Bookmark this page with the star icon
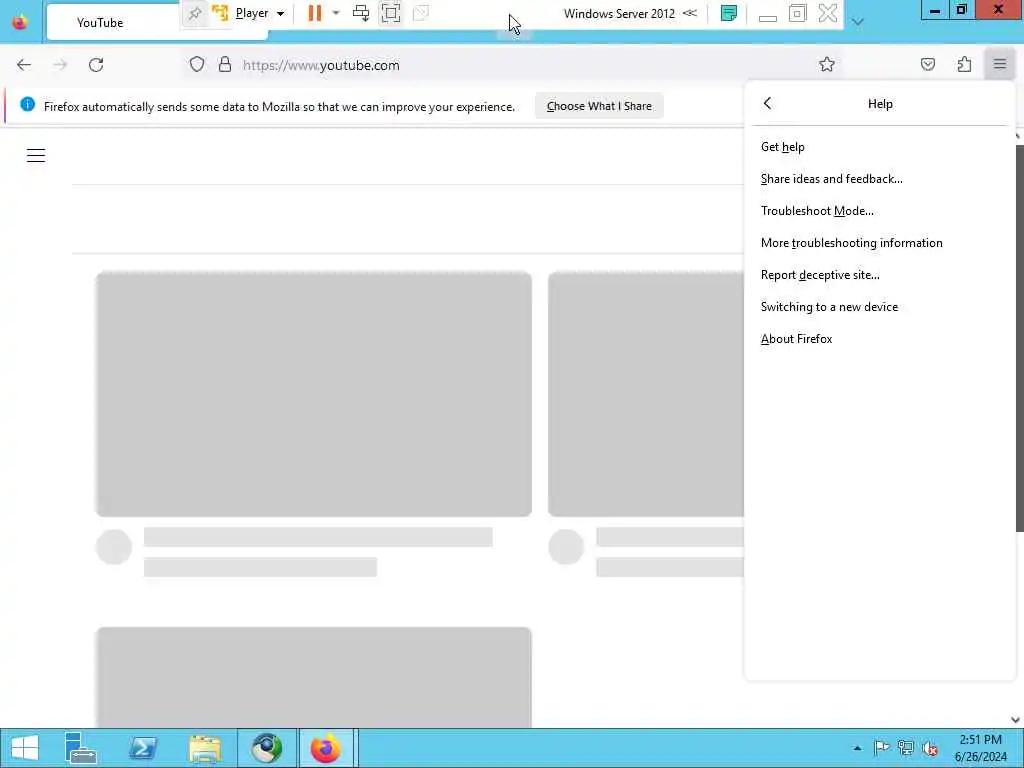Screen dimensions: 1024x768 click(827, 64)
